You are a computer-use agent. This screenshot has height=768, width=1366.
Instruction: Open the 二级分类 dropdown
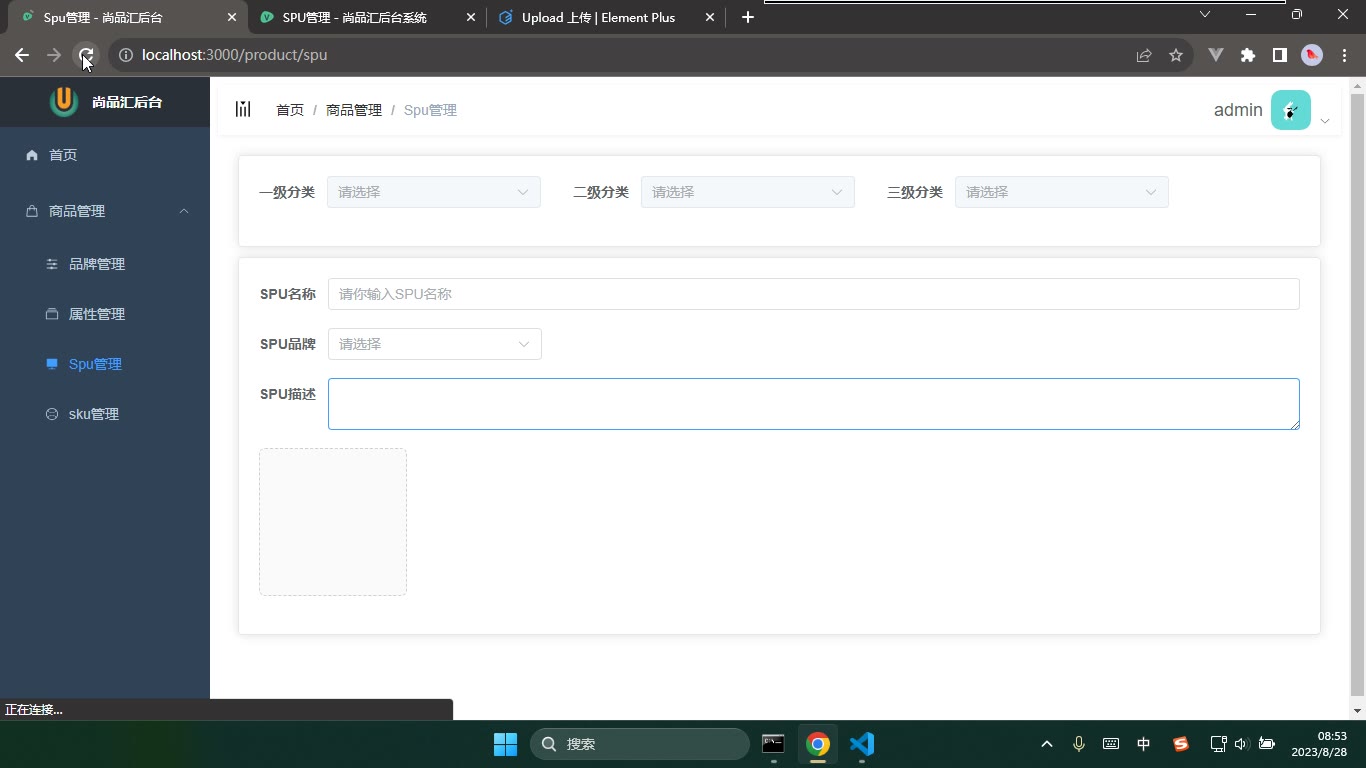click(x=748, y=192)
